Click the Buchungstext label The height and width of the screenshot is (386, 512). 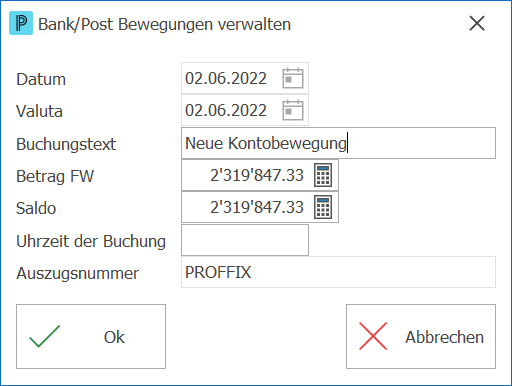tap(66, 144)
